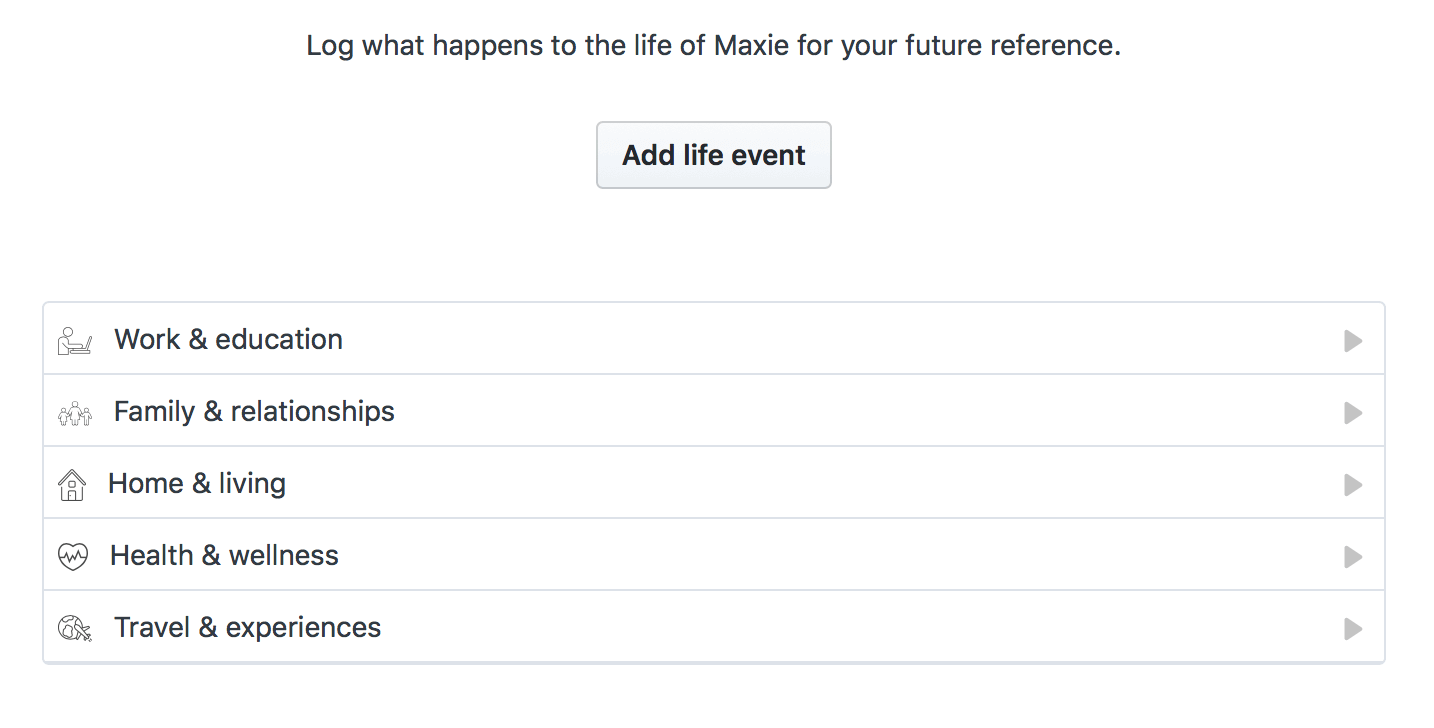Click the word "experiences" in the last category
The height and width of the screenshot is (728, 1434).
pyautogui.click(x=304, y=629)
